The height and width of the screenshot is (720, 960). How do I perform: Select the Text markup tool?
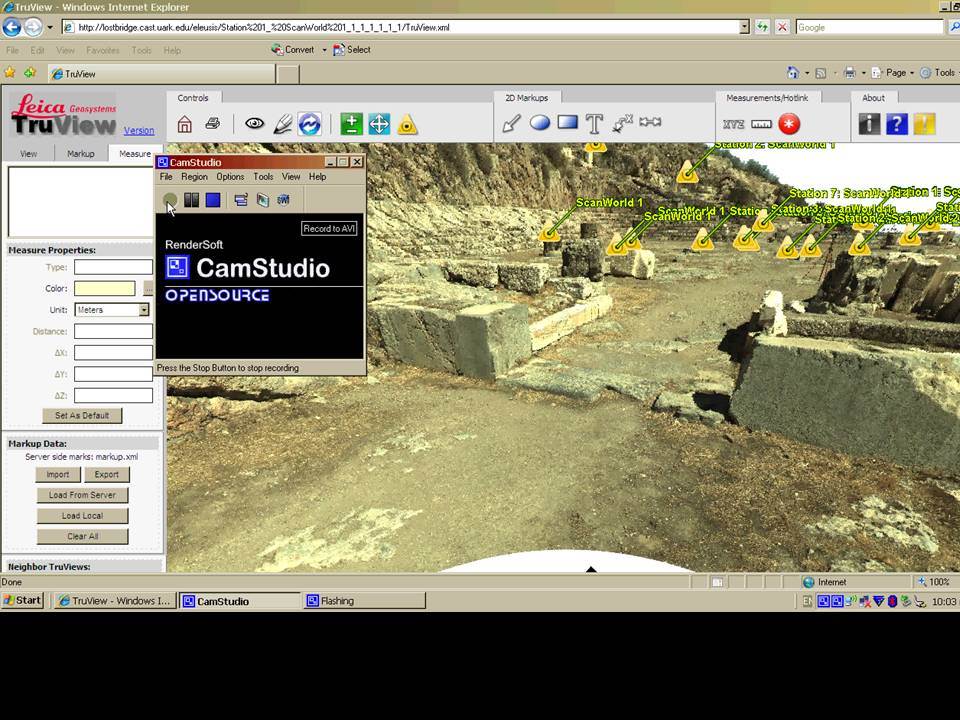pyautogui.click(x=594, y=124)
